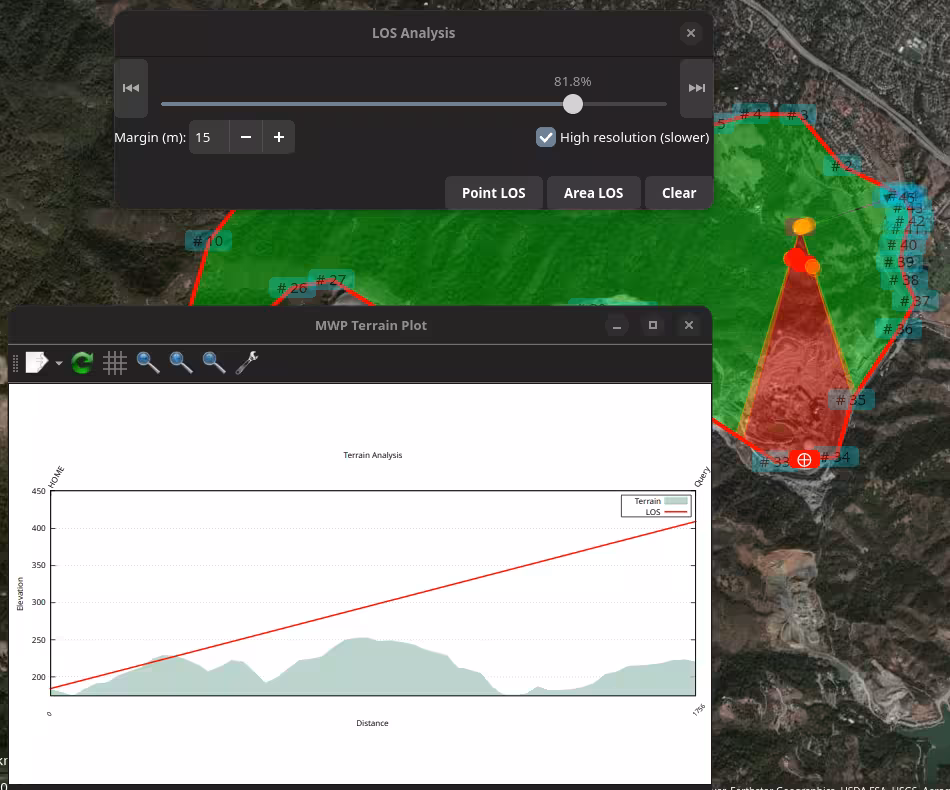Screen dimensions: 950x790
Task: Toggle the plot grid icon
Action: tap(115, 363)
